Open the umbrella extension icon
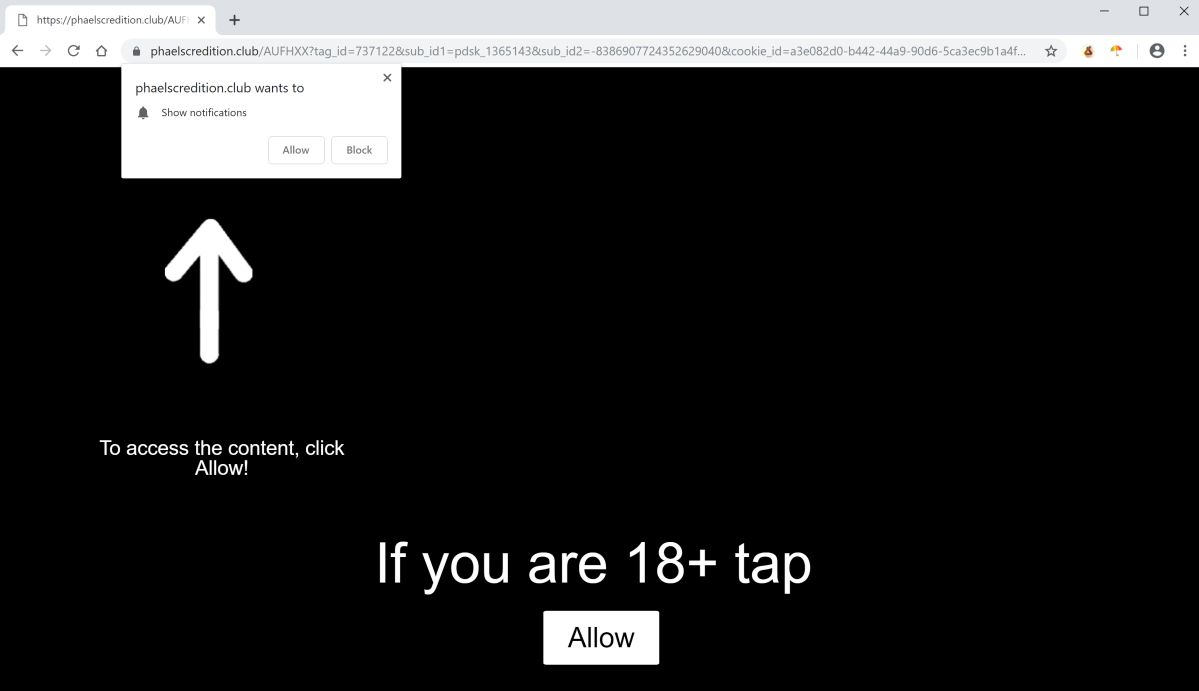 click(x=1116, y=51)
